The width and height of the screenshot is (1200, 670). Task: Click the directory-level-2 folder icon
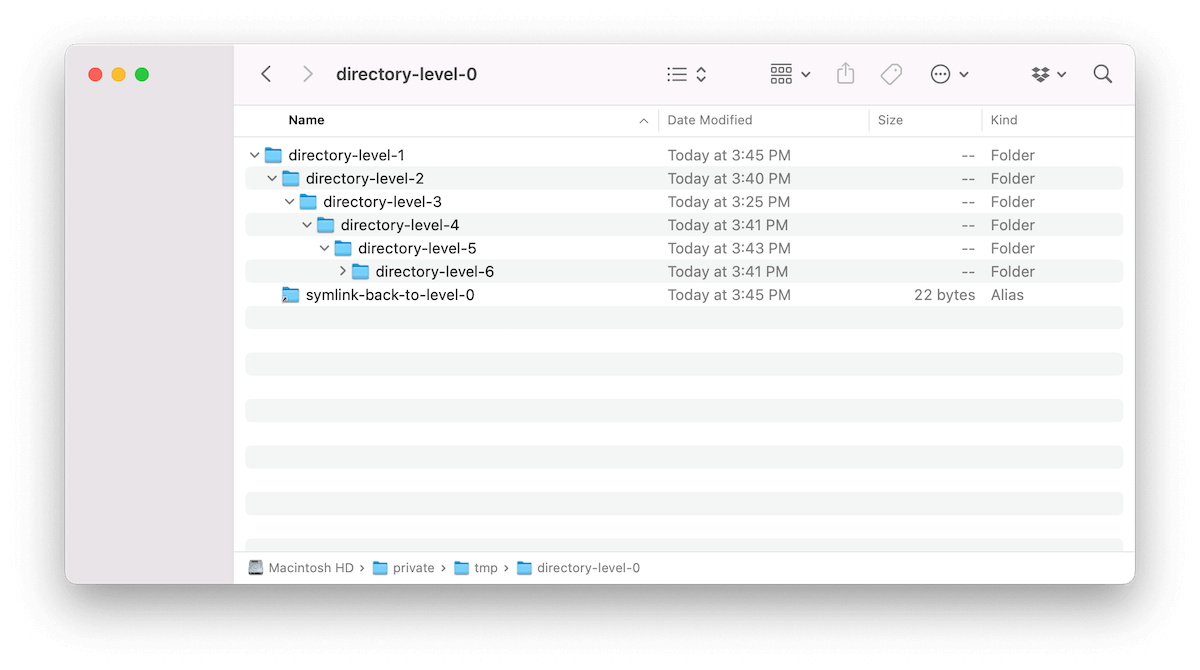pos(291,178)
